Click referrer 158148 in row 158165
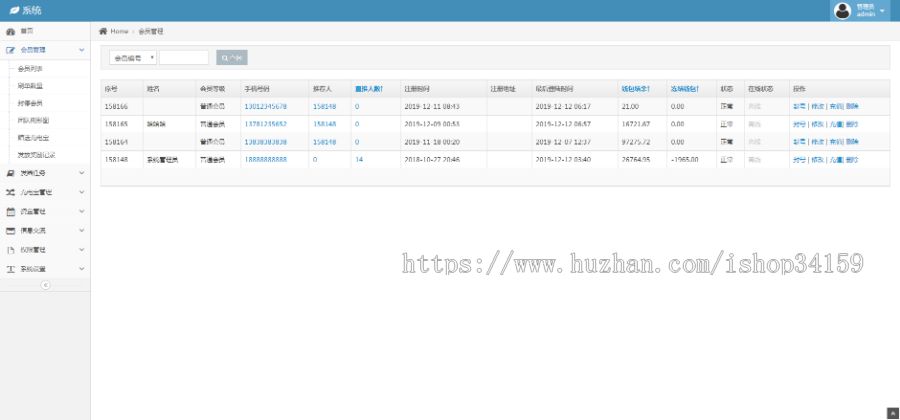 tap(325, 124)
